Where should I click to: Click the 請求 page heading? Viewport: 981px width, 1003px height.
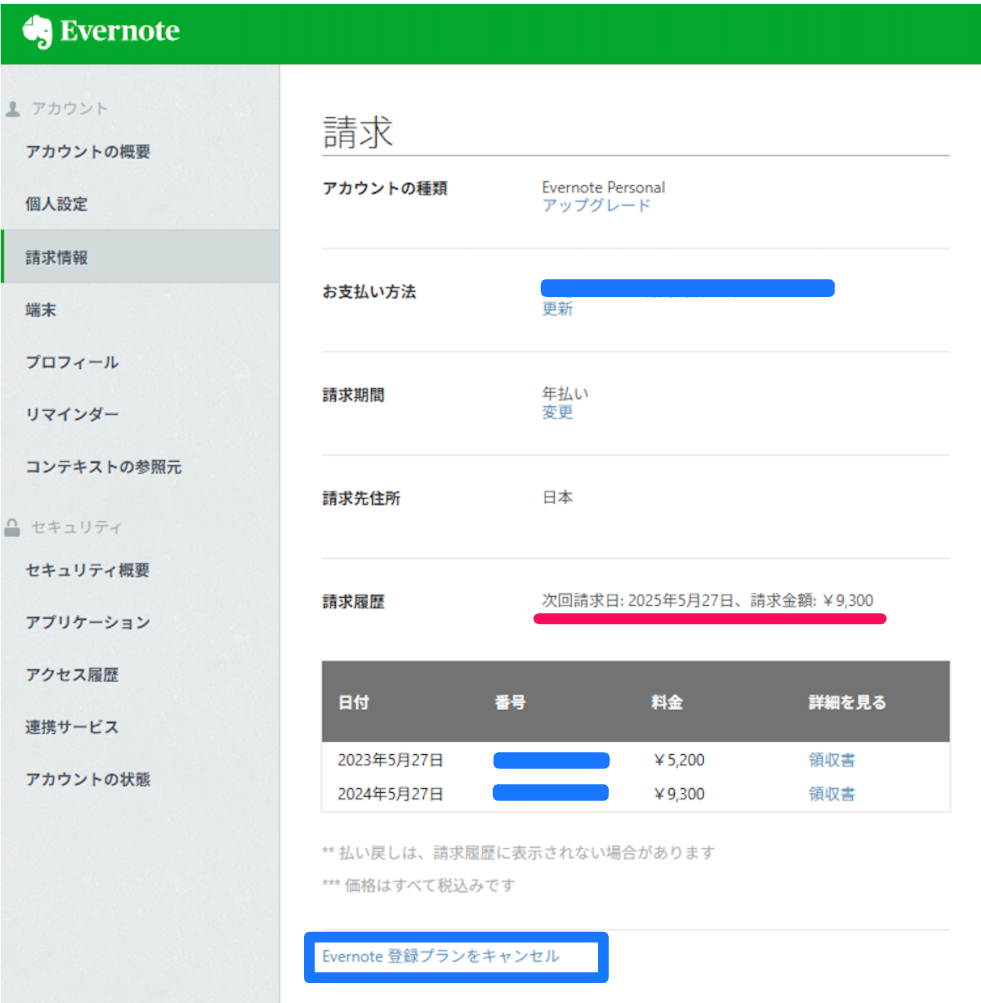pos(357,132)
